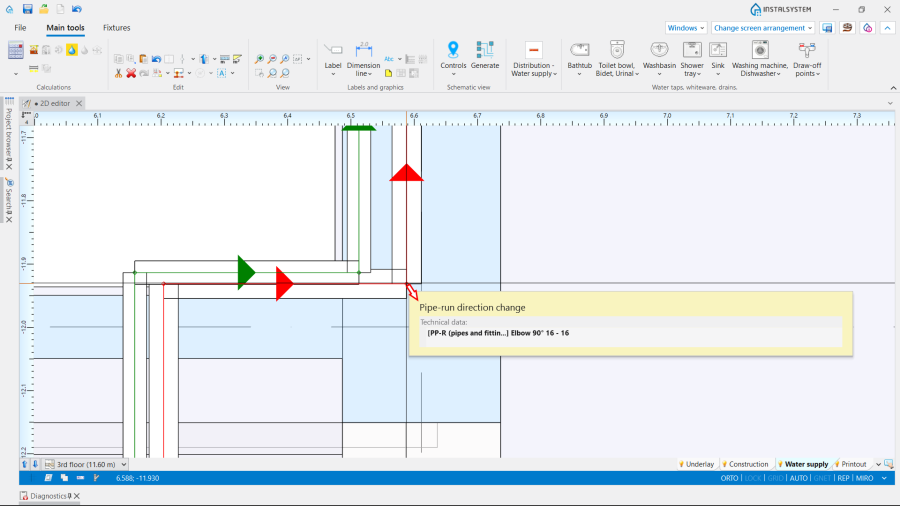Open the 3rd floor level dropdown
900x506 pixels.
point(91,464)
